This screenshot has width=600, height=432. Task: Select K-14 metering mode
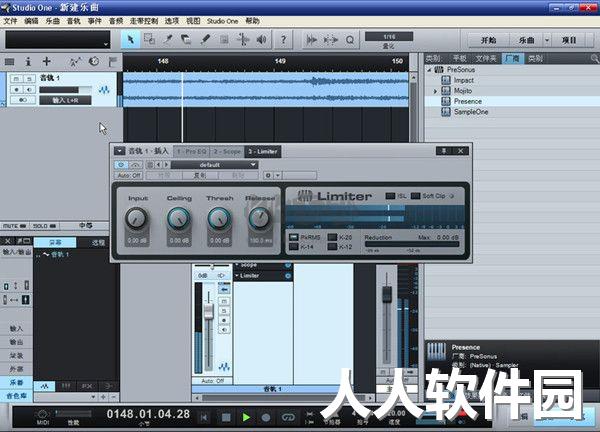pyautogui.click(x=293, y=247)
